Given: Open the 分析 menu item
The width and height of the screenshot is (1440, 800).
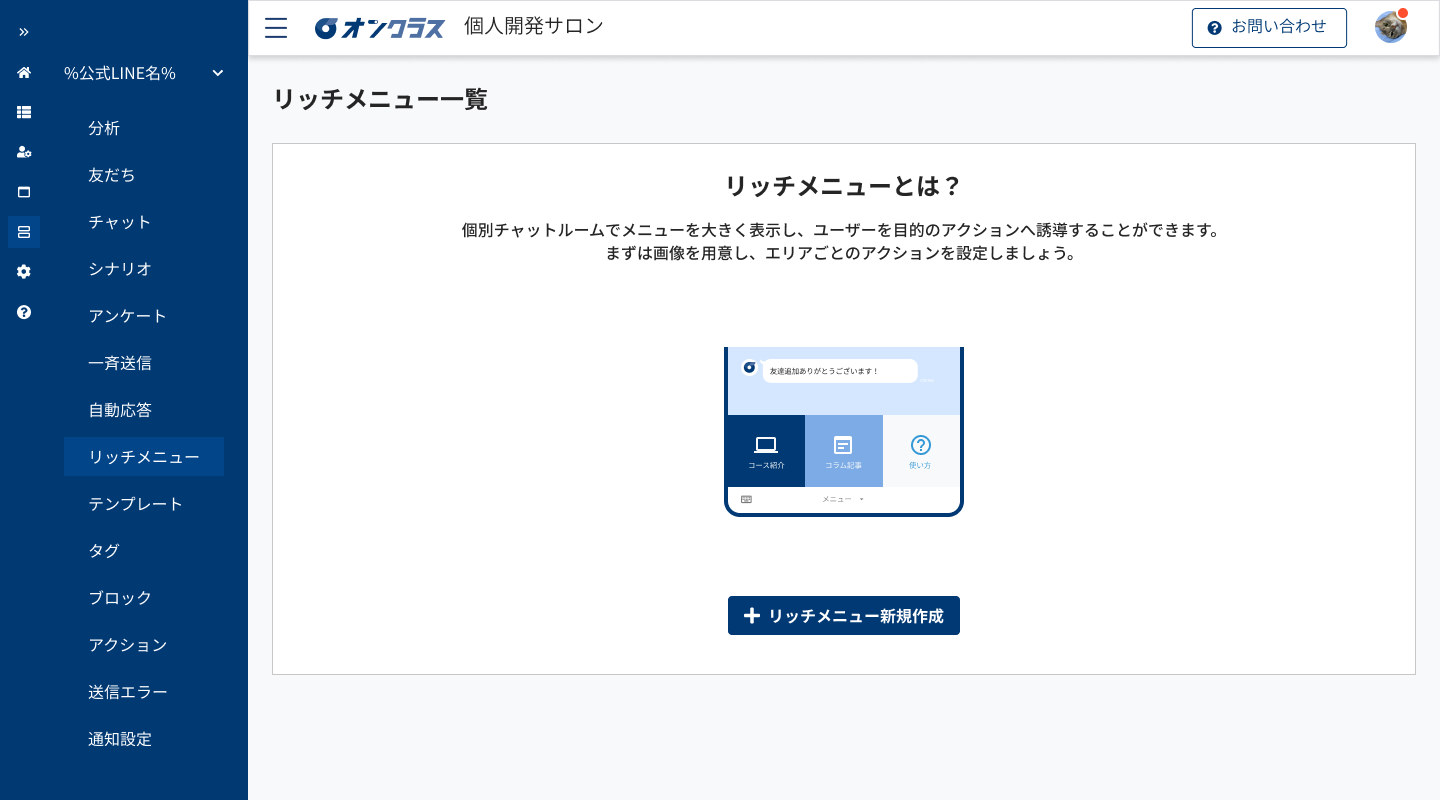Looking at the screenshot, I should click(x=103, y=128).
